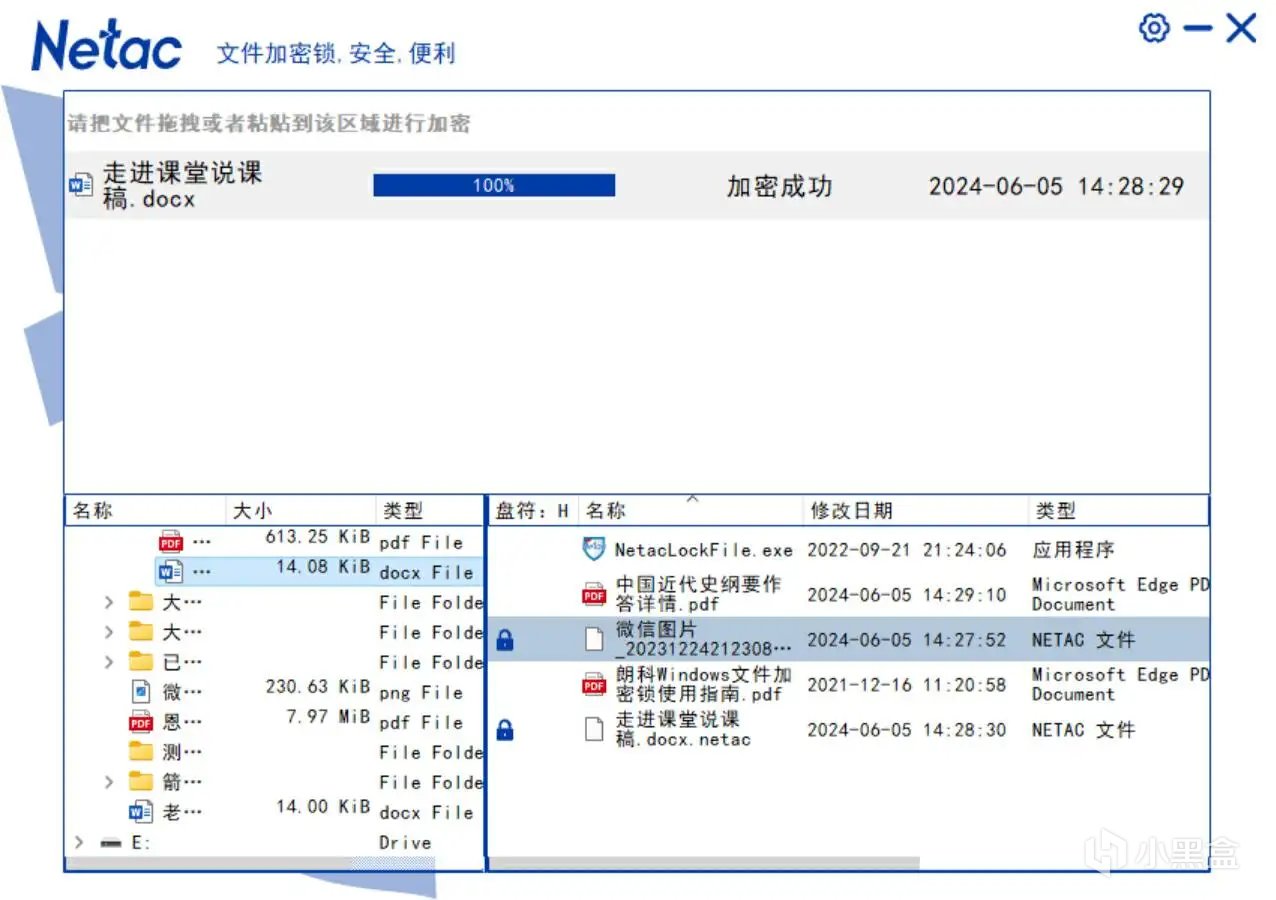The image size is (1276, 900).
Task: Click the 7.97 MiB size cell
Action: (x=327, y=717)
